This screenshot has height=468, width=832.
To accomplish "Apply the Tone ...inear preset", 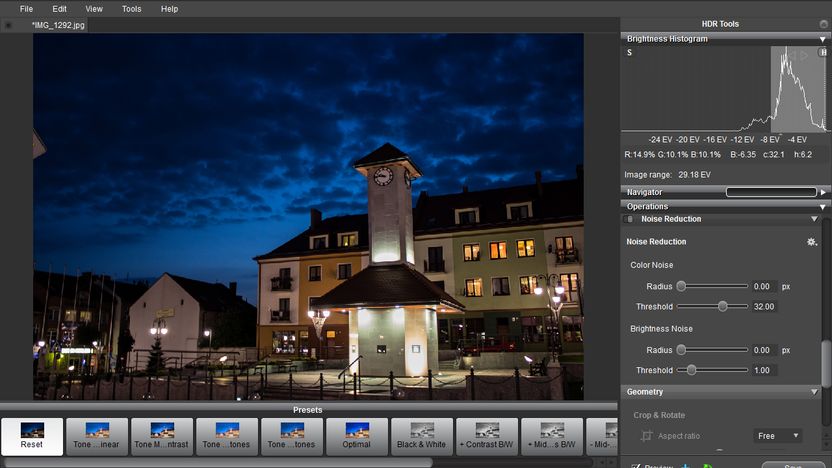I will pos(97,436).
